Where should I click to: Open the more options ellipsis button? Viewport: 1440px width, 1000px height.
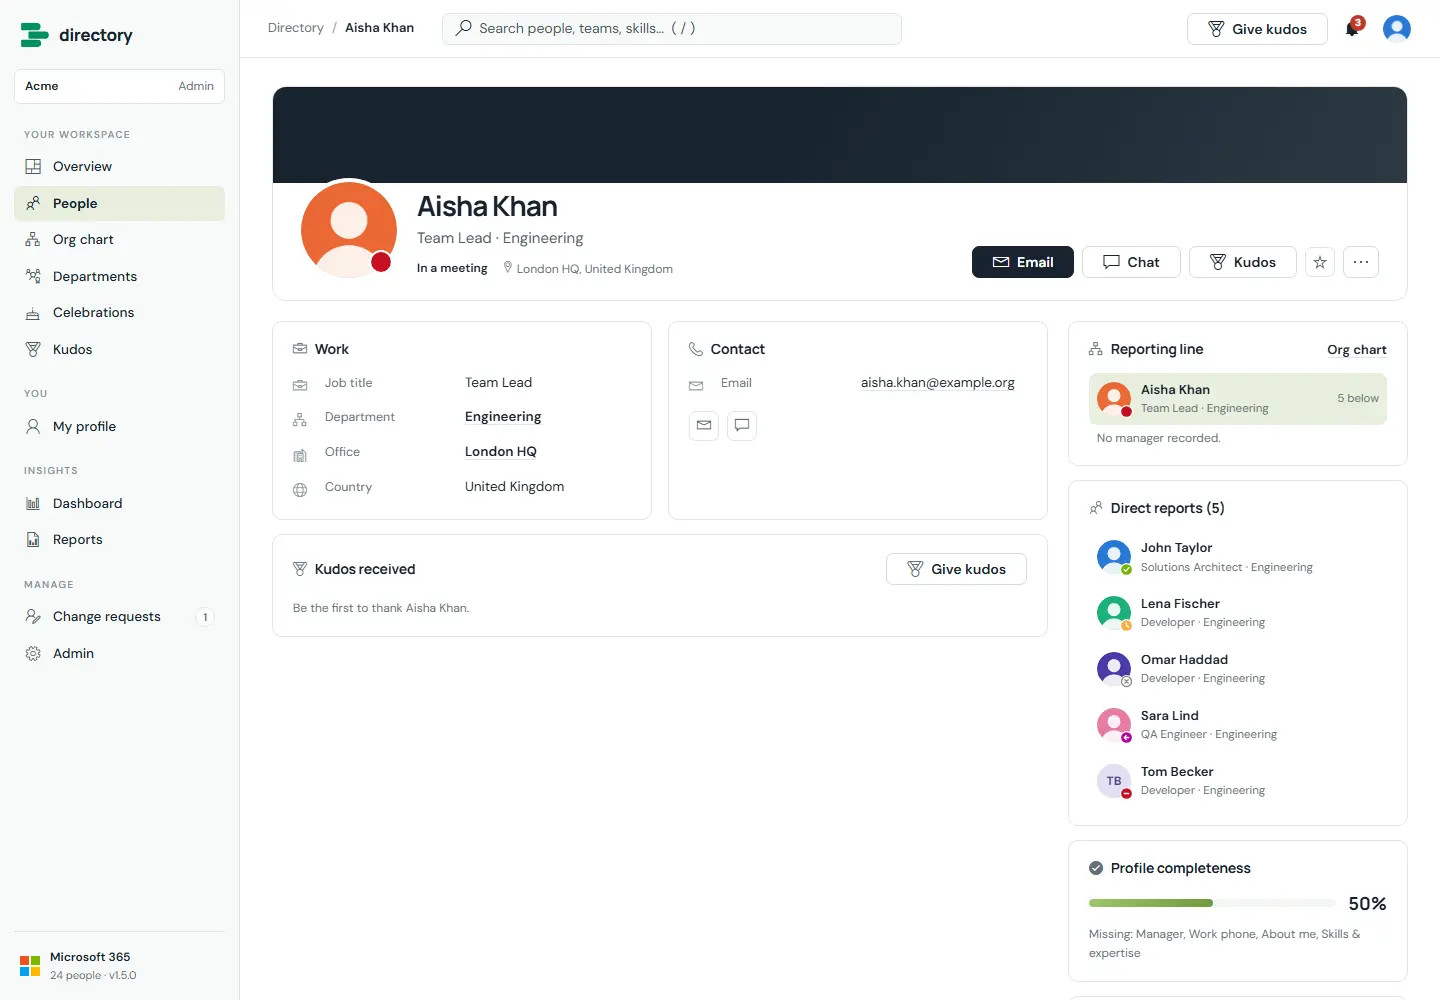[x=1361, y=262]
